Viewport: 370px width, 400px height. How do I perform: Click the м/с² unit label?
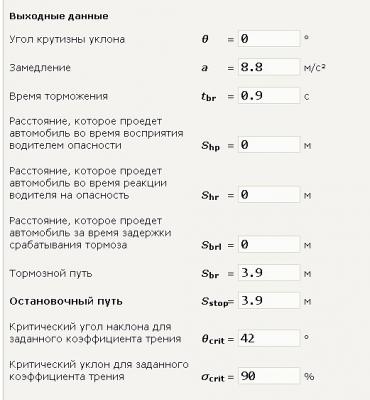pyautogui.click(x=314, y=68)
